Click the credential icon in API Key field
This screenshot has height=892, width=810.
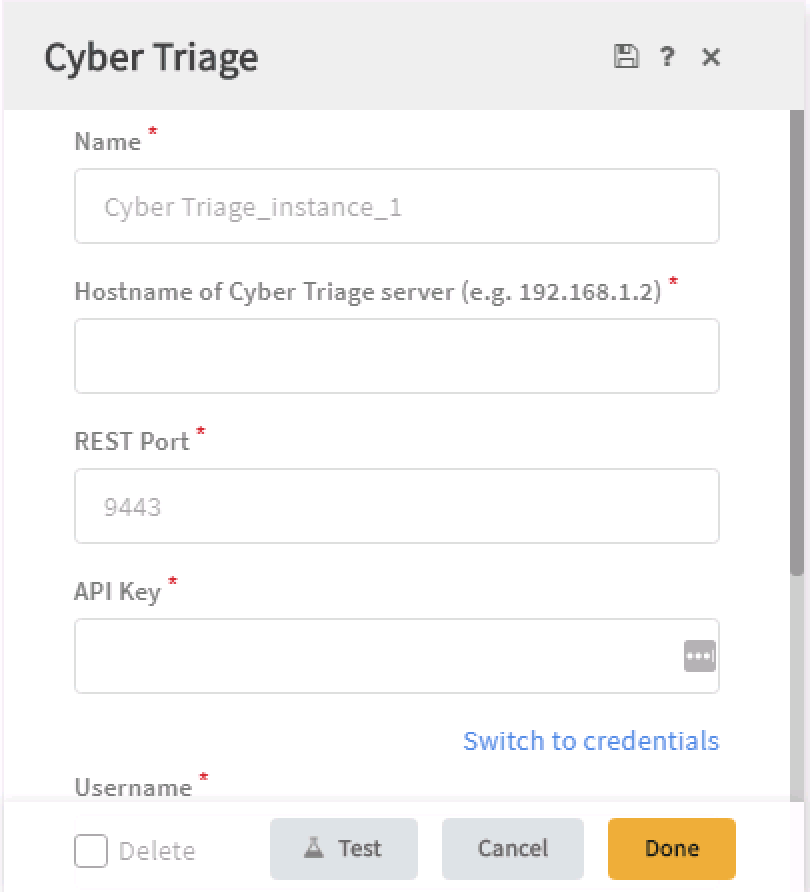[700, 656]
